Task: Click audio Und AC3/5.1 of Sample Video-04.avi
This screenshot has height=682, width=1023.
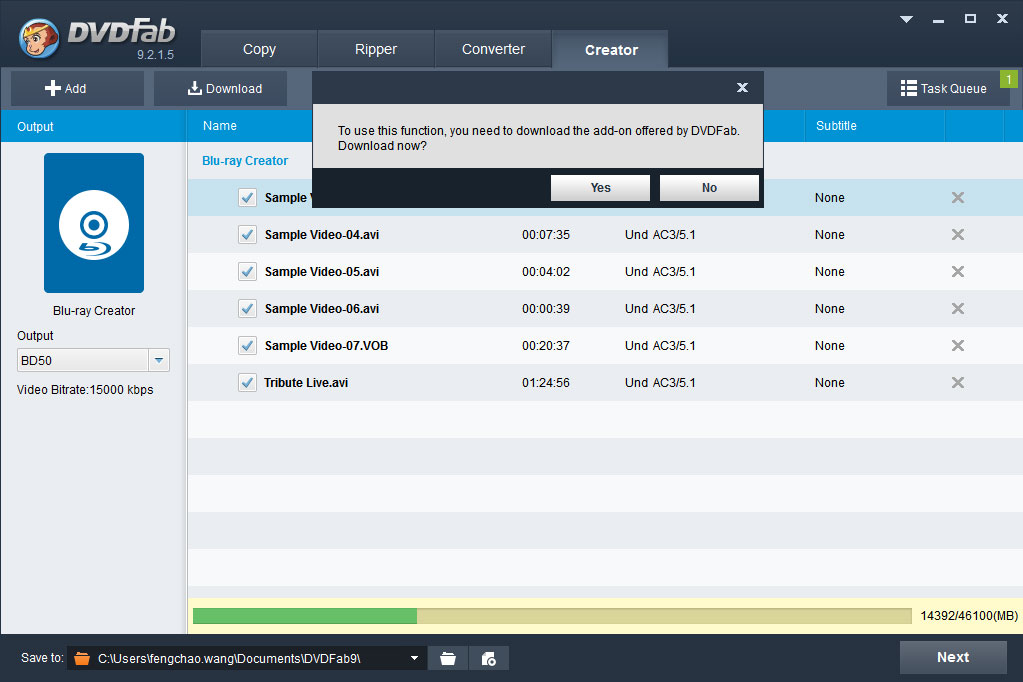Action: (x=660, y=235)
